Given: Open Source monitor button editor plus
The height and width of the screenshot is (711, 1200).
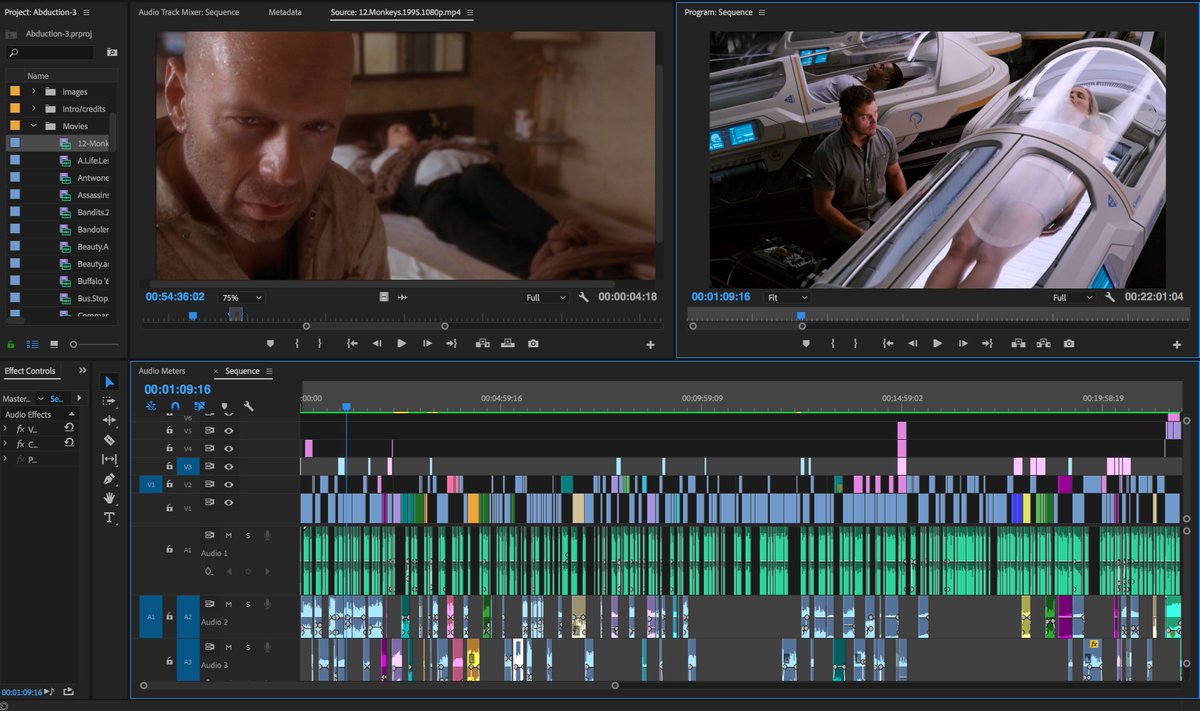Looking at the screenshot, I should [650, 344].
